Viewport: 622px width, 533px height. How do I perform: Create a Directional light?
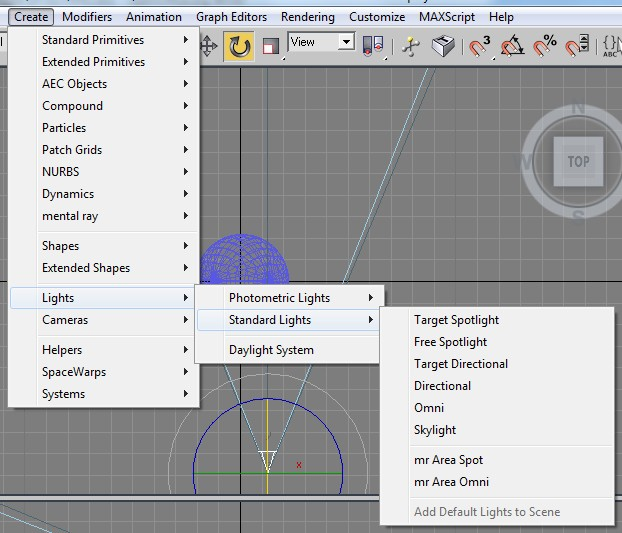497,386
